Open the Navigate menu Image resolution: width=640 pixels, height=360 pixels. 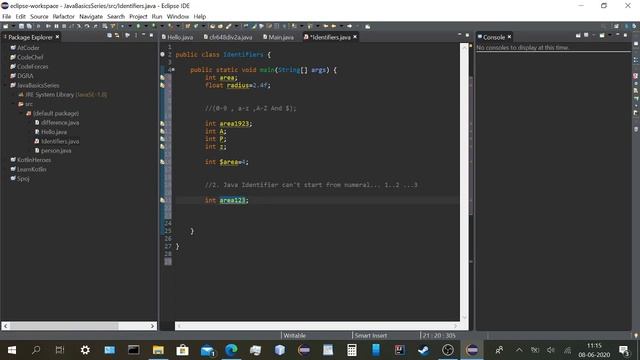click(91, 16)
